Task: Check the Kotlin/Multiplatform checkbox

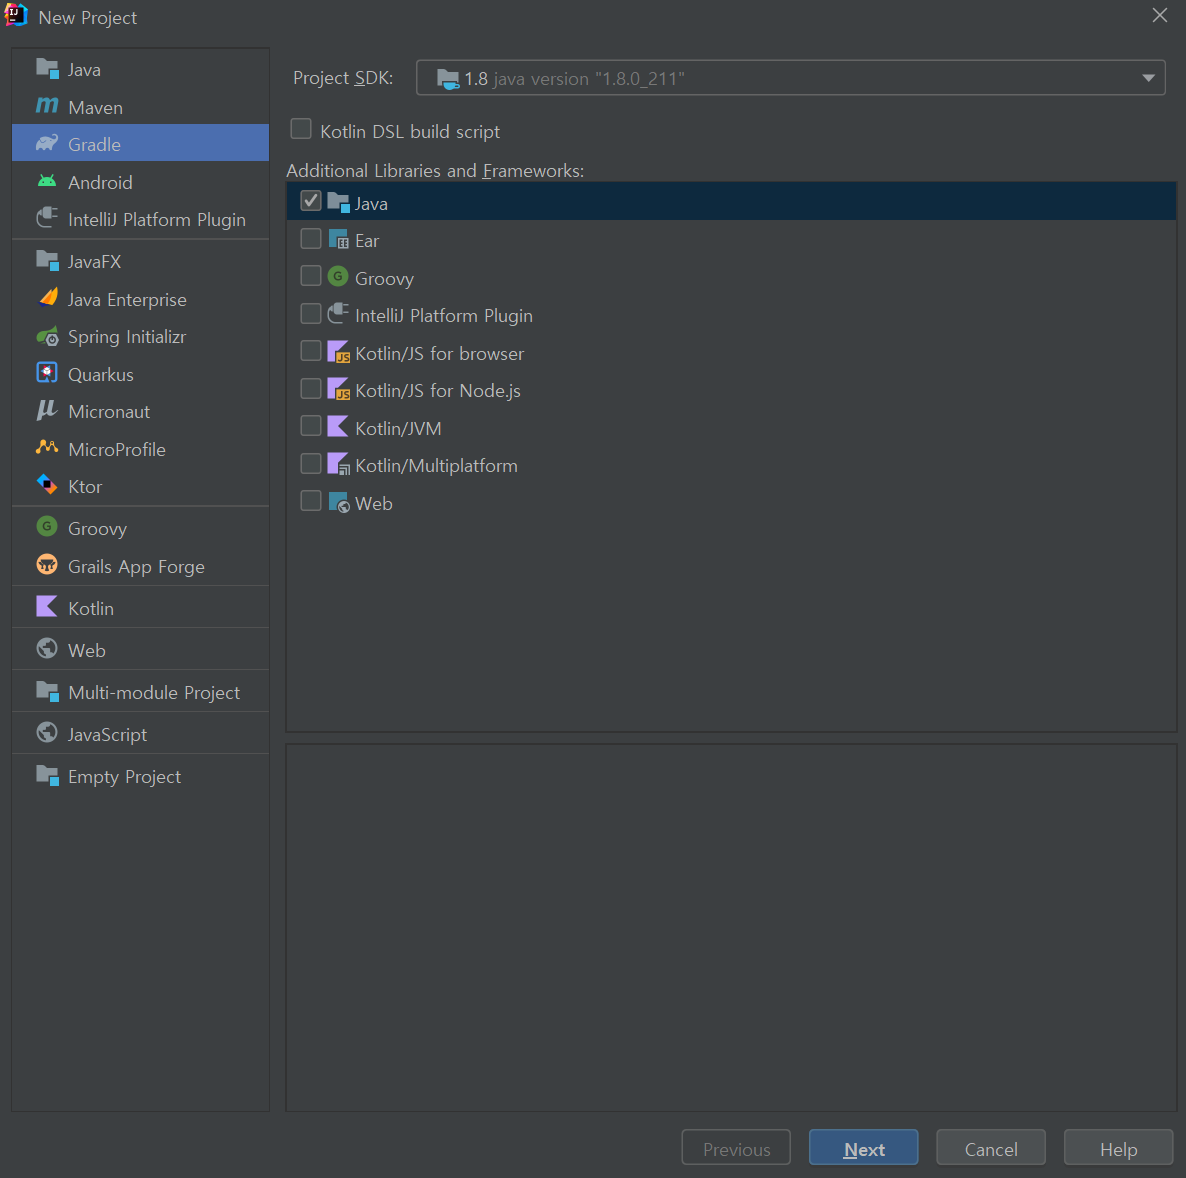Action: 311,464
